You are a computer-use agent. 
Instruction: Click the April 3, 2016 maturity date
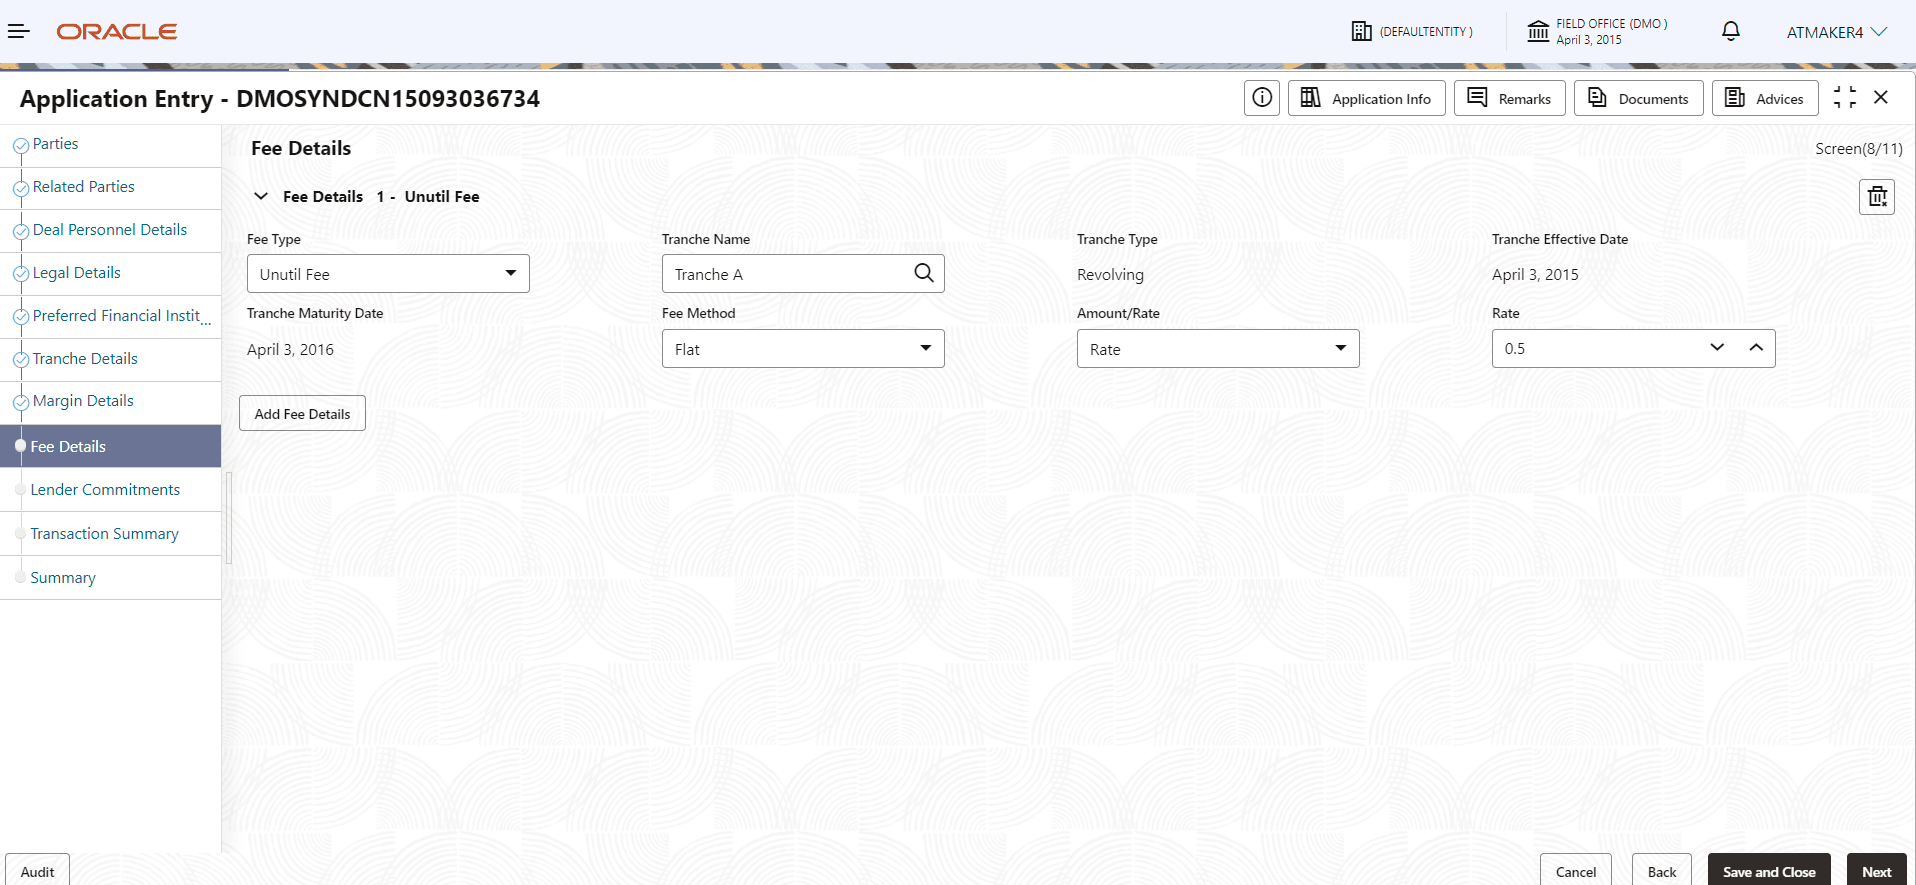290,350
